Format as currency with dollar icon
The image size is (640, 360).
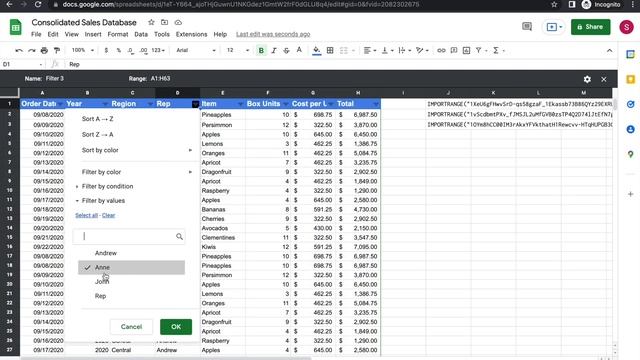106,50
